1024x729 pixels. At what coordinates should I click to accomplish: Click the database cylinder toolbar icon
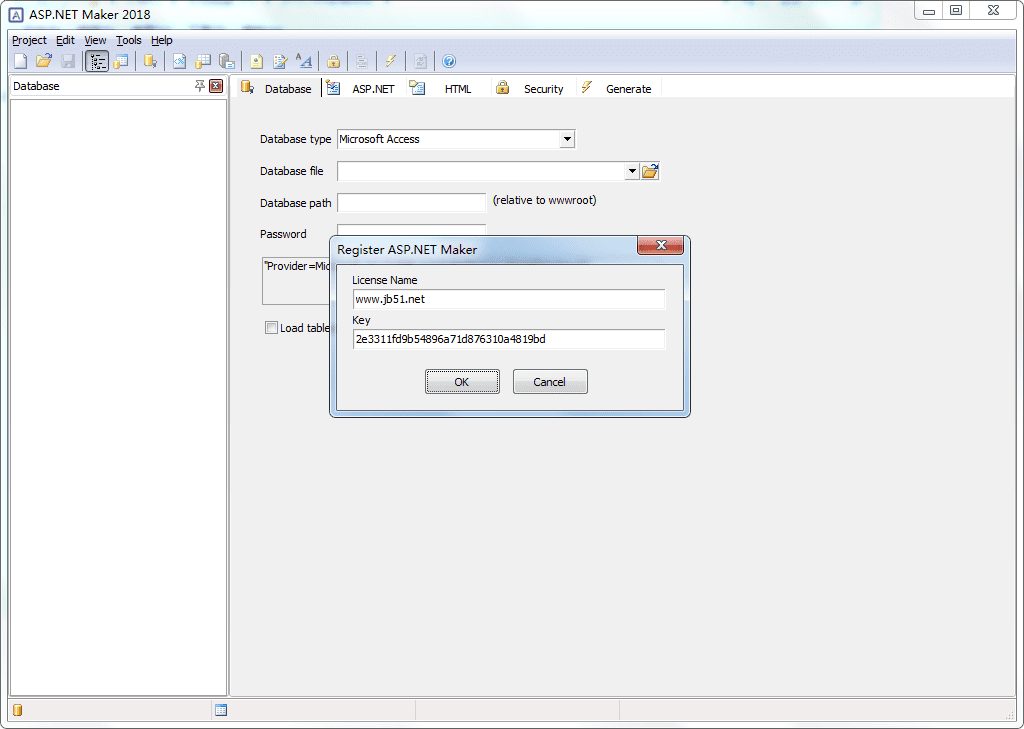pyautogui.click(x=150, y=61)
